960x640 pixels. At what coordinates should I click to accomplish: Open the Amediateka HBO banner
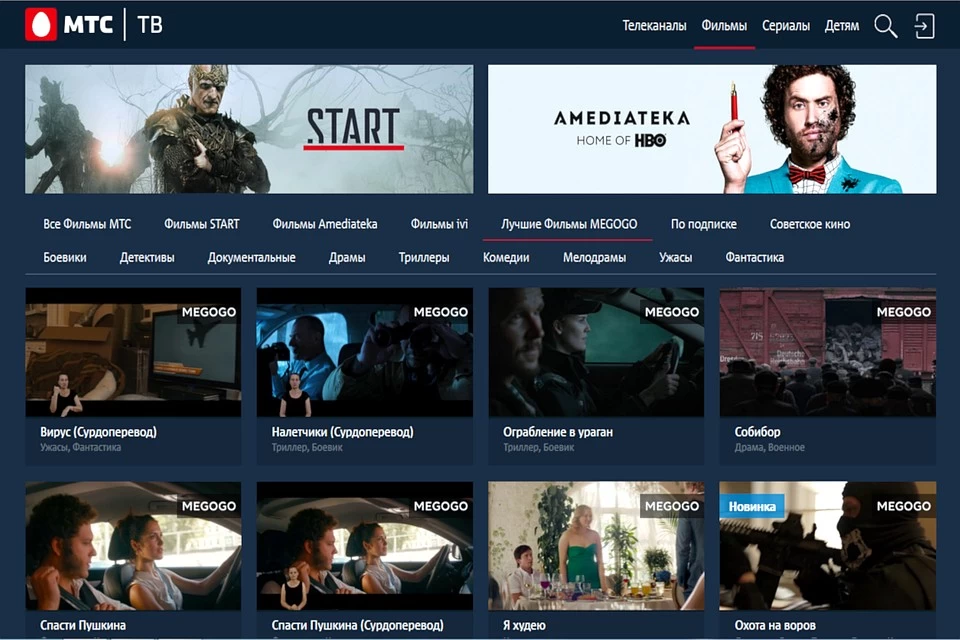712,129
